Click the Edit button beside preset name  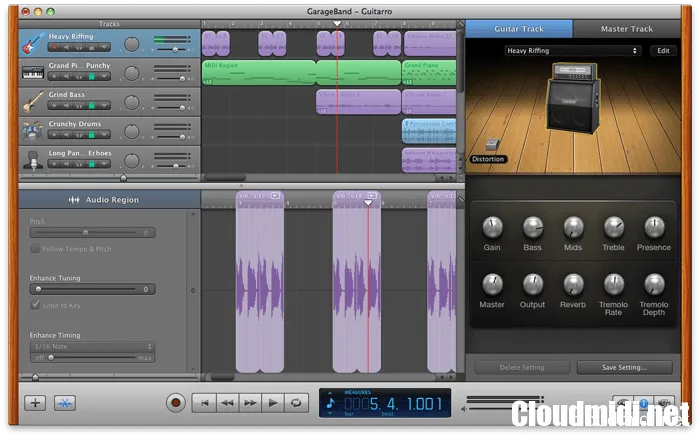point(663,51)
